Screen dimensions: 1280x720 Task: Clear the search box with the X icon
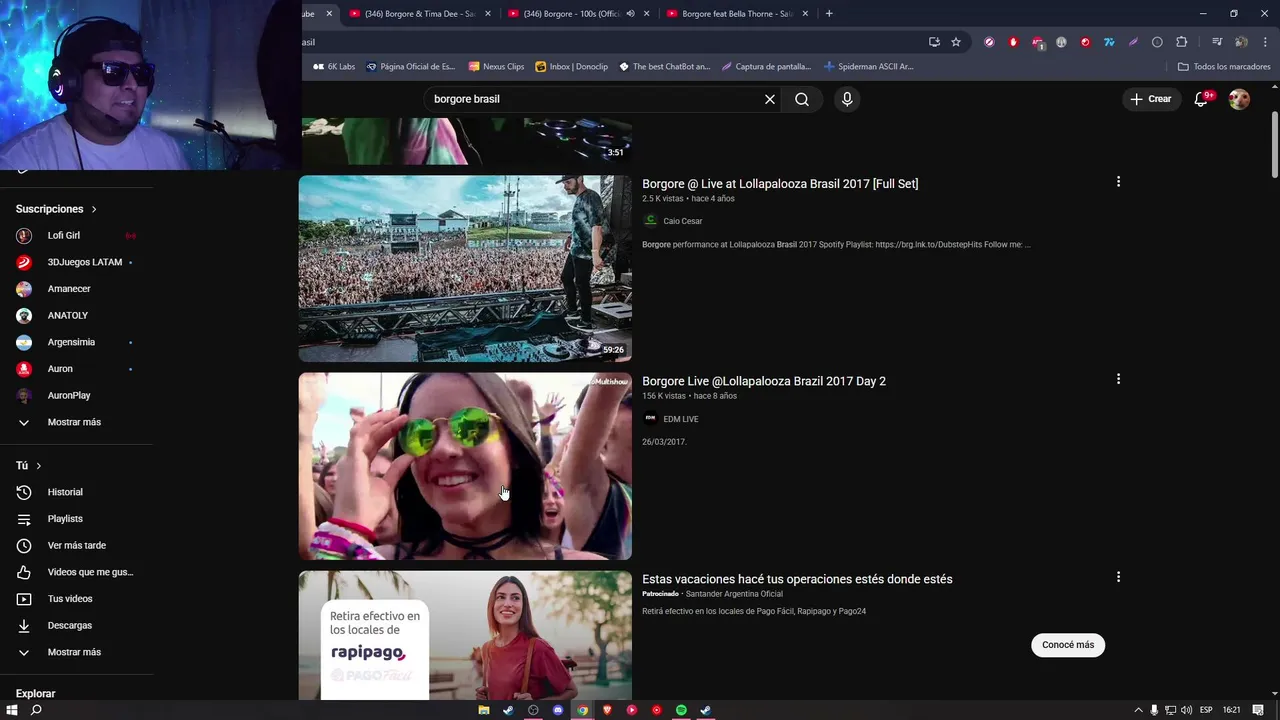[x=770, y=99]
